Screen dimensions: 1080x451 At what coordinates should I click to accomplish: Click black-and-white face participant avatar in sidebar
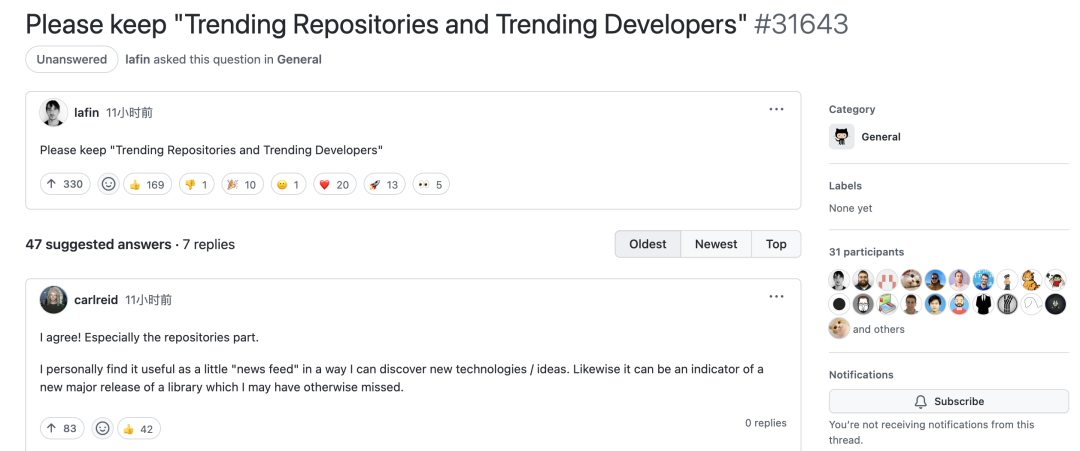pyautogui.click(x=839, y=280)
